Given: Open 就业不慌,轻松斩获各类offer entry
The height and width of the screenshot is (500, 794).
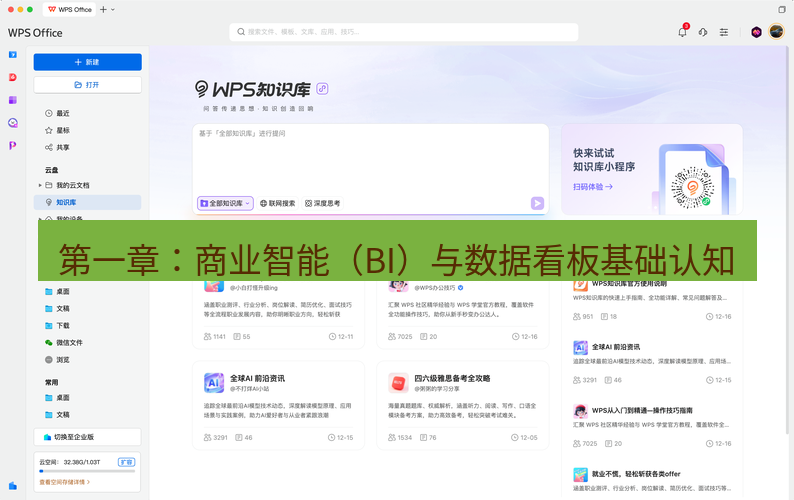Looking at the screenshot, I should point(652,481).
